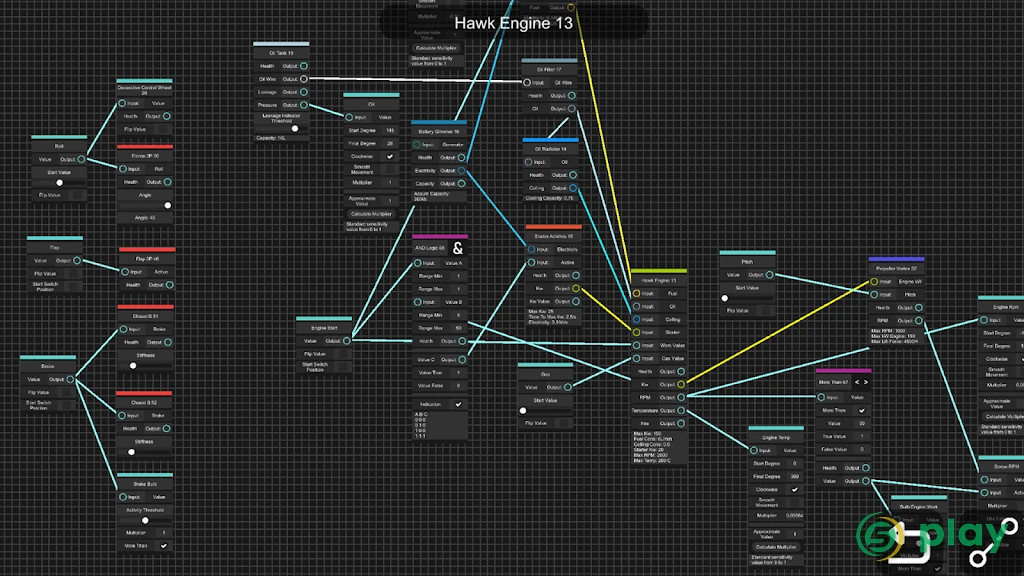Image resolution: width=1024 pixels, height=576 pixels.
Task: Click the right arrow on More Than 67 header
Action: coord(866,382)
